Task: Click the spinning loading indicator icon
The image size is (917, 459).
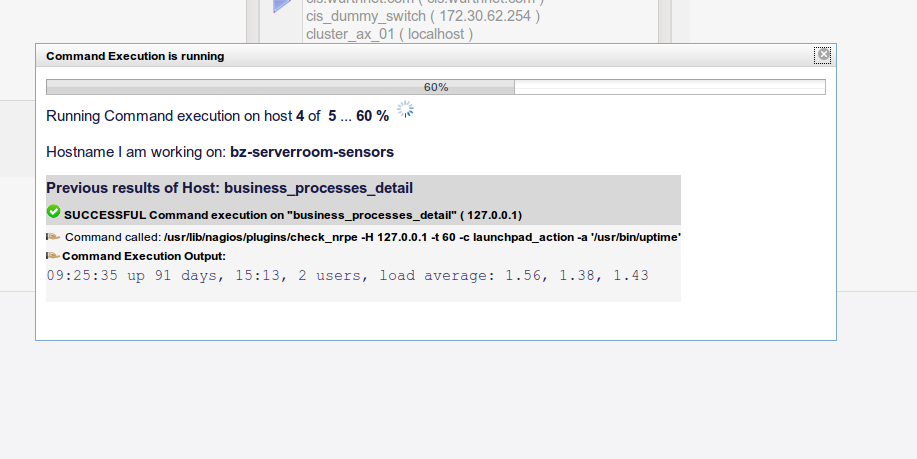Action: click(x=405, y=109)
